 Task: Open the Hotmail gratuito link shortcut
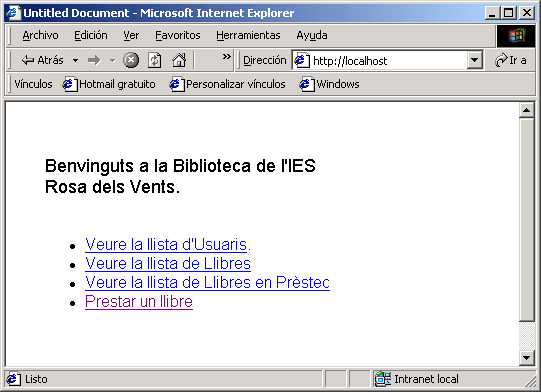pyautogui.click(x=109, y=84)
